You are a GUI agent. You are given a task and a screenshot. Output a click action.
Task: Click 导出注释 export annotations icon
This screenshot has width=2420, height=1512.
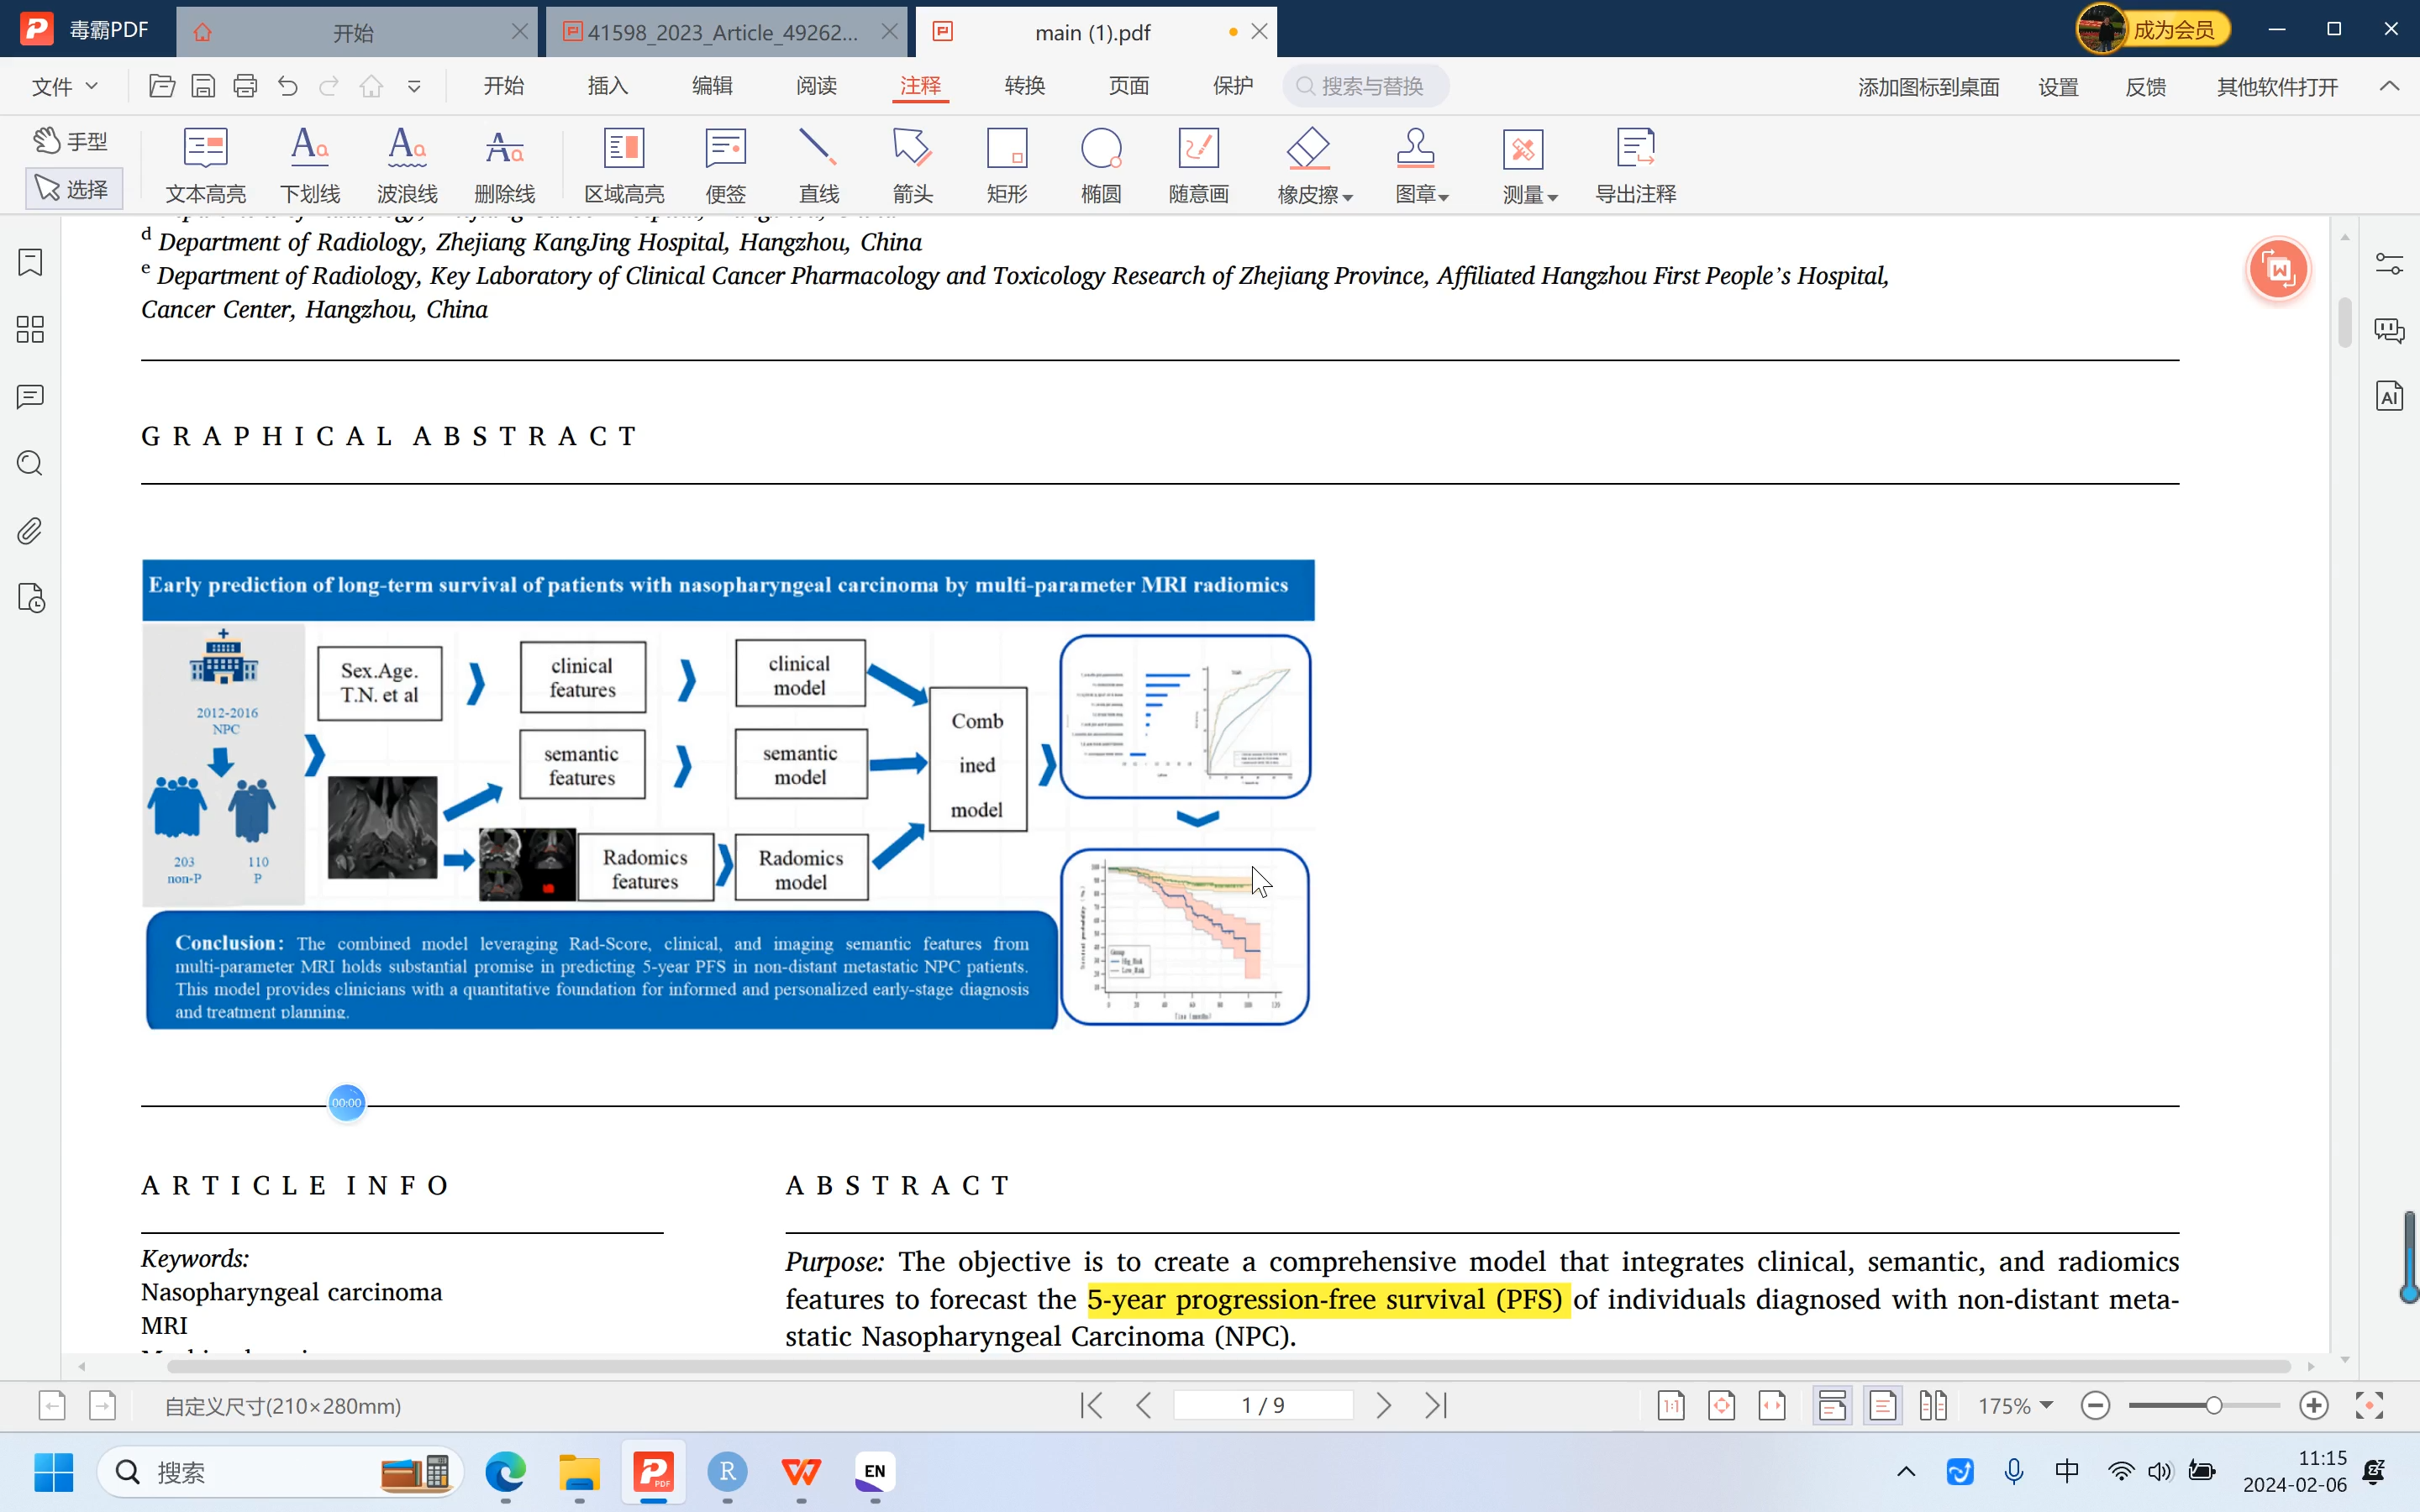point(1636,165)
